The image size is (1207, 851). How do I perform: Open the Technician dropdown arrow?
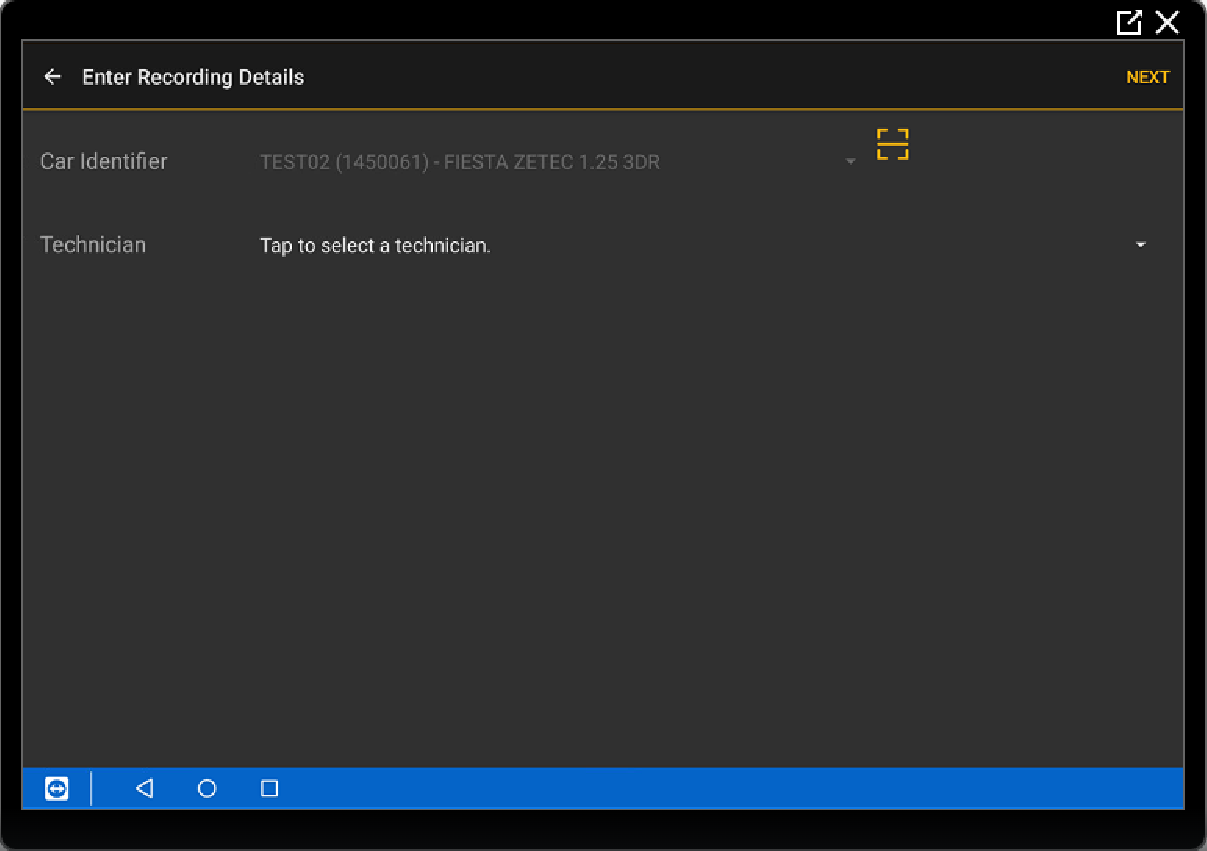coord(1141,245)
